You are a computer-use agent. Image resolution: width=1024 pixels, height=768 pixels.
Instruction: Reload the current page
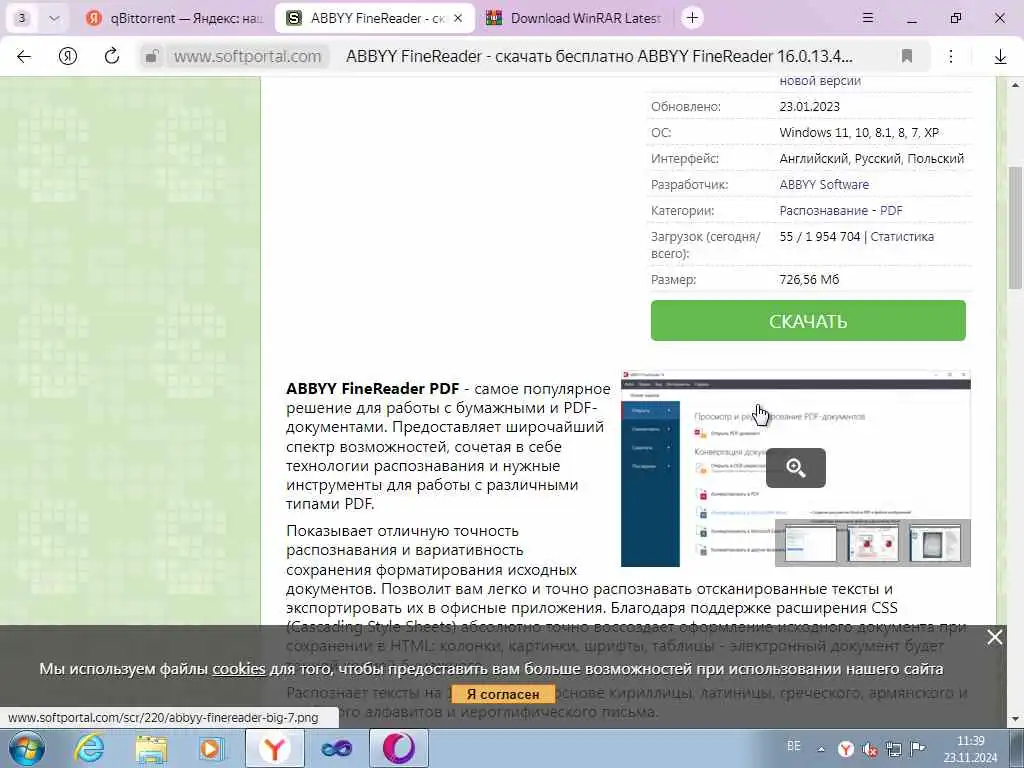click(112, 56)
